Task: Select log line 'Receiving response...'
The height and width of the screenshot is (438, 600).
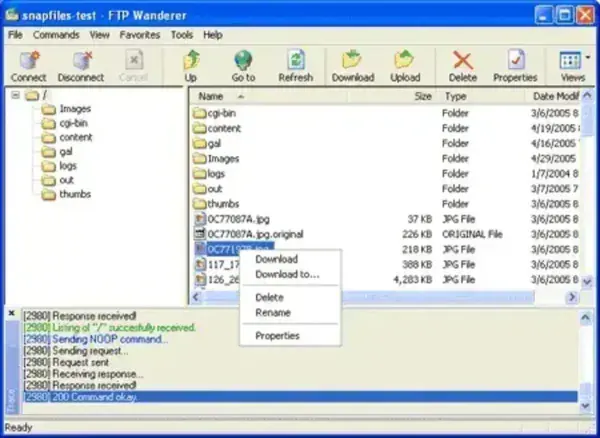Action: tap(83, 374)
